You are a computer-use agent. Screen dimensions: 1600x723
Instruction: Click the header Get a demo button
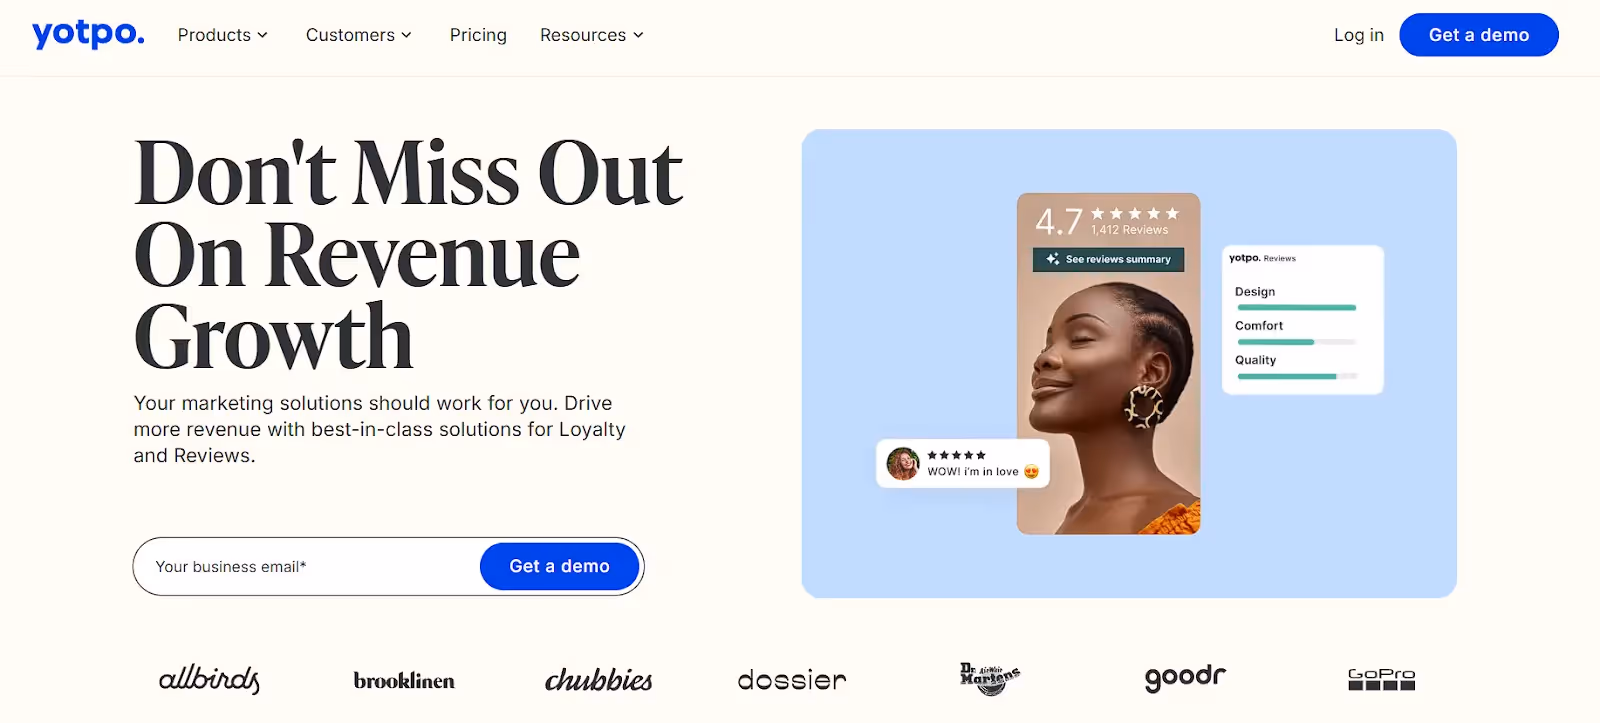[1479, 35]
